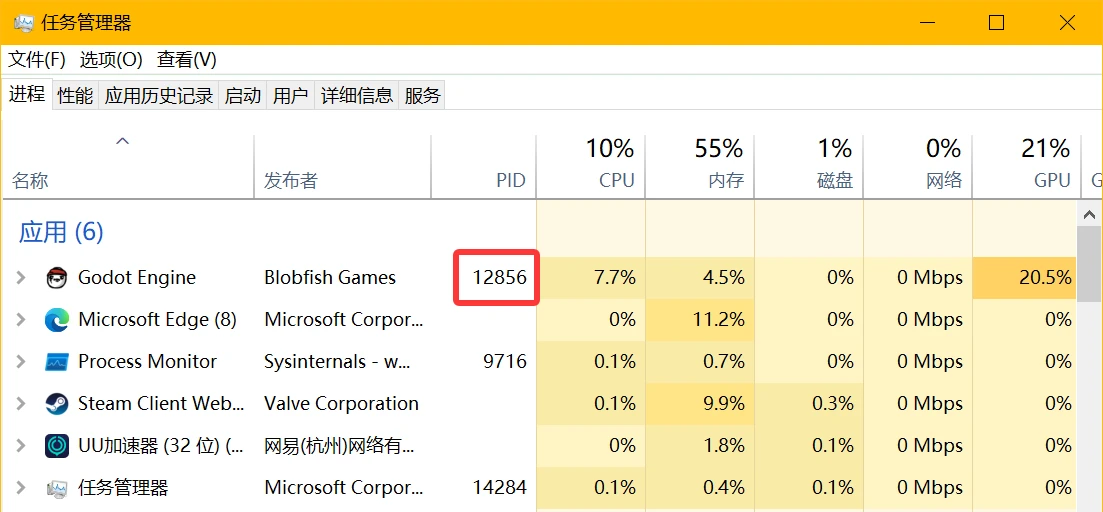Maximize the Task Manager window
Viewport: 1103px width, 512px height.
(996, 23)
